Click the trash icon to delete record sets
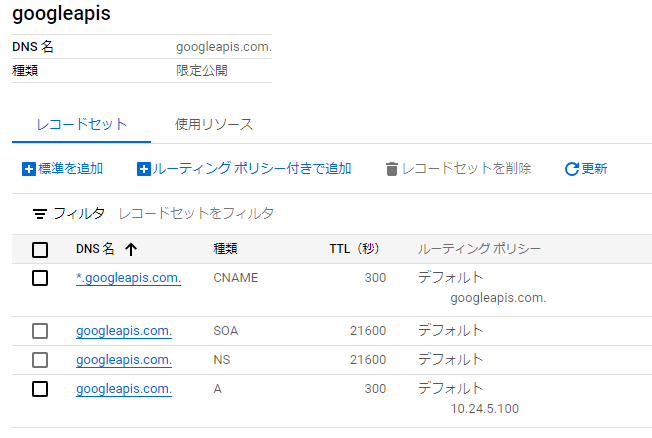The height and width of the screenshot is (438, 652). coord(392,169)
